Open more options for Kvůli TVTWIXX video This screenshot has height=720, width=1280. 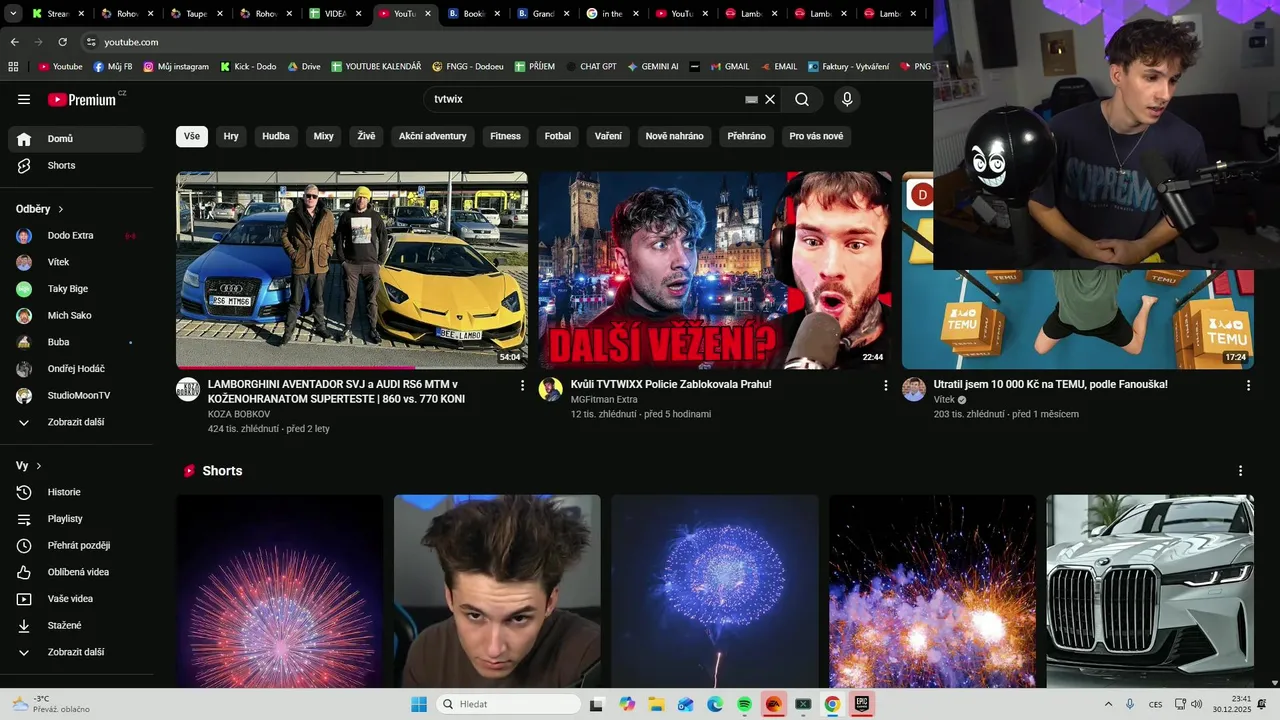tap(885, 385)
